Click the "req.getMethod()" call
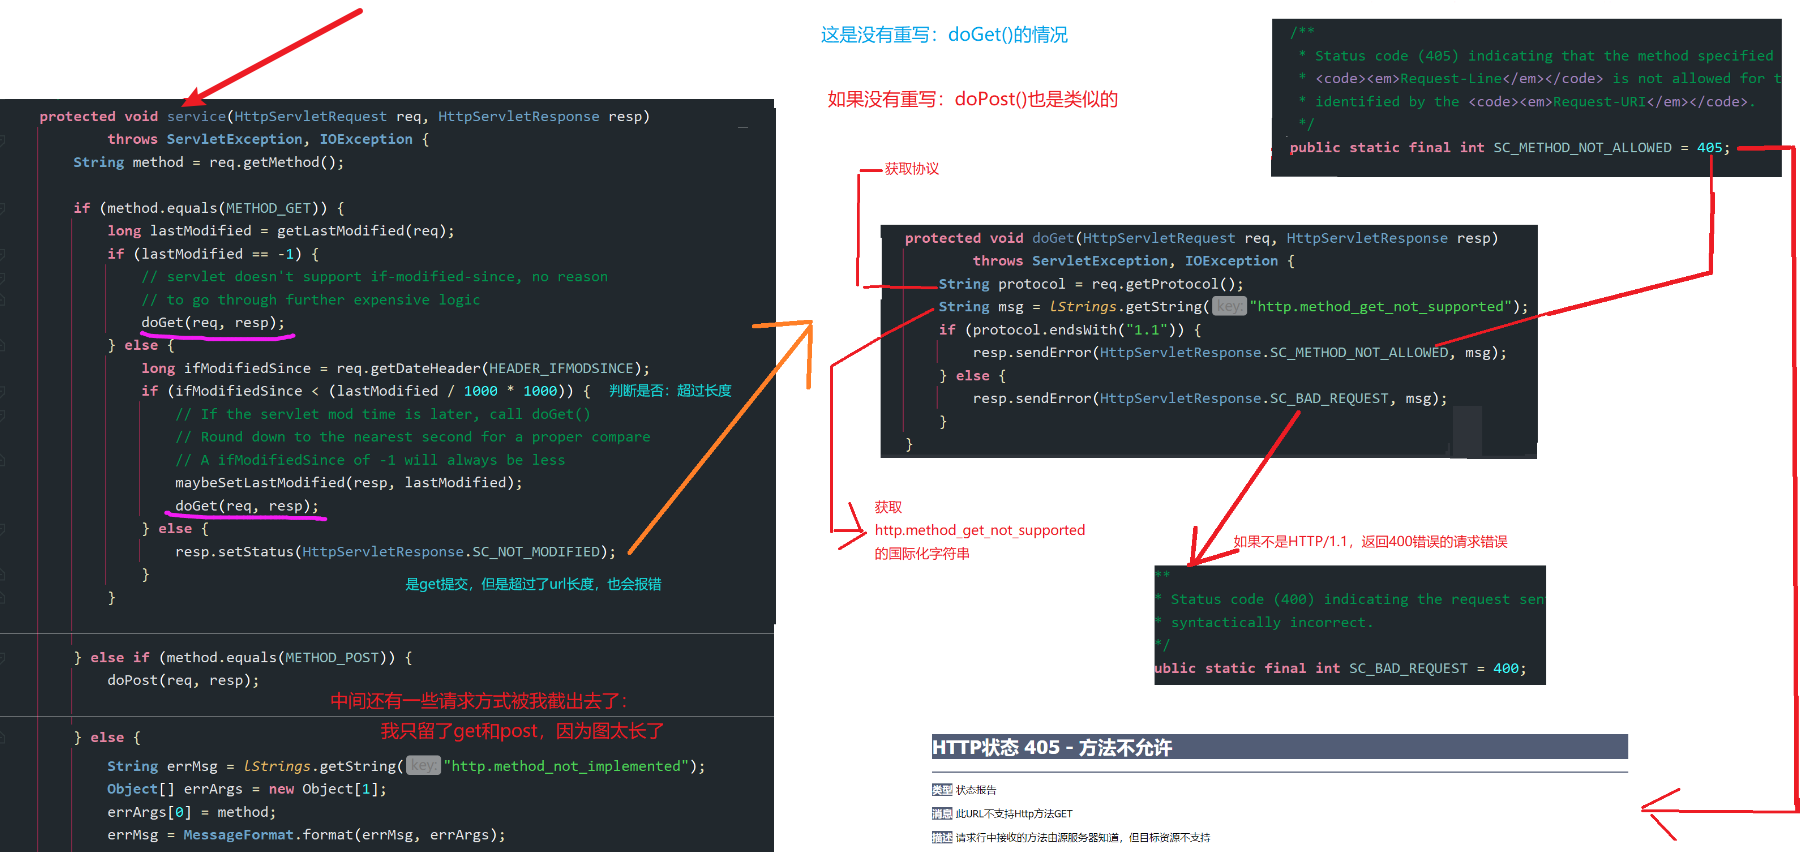 pos(276,162)
